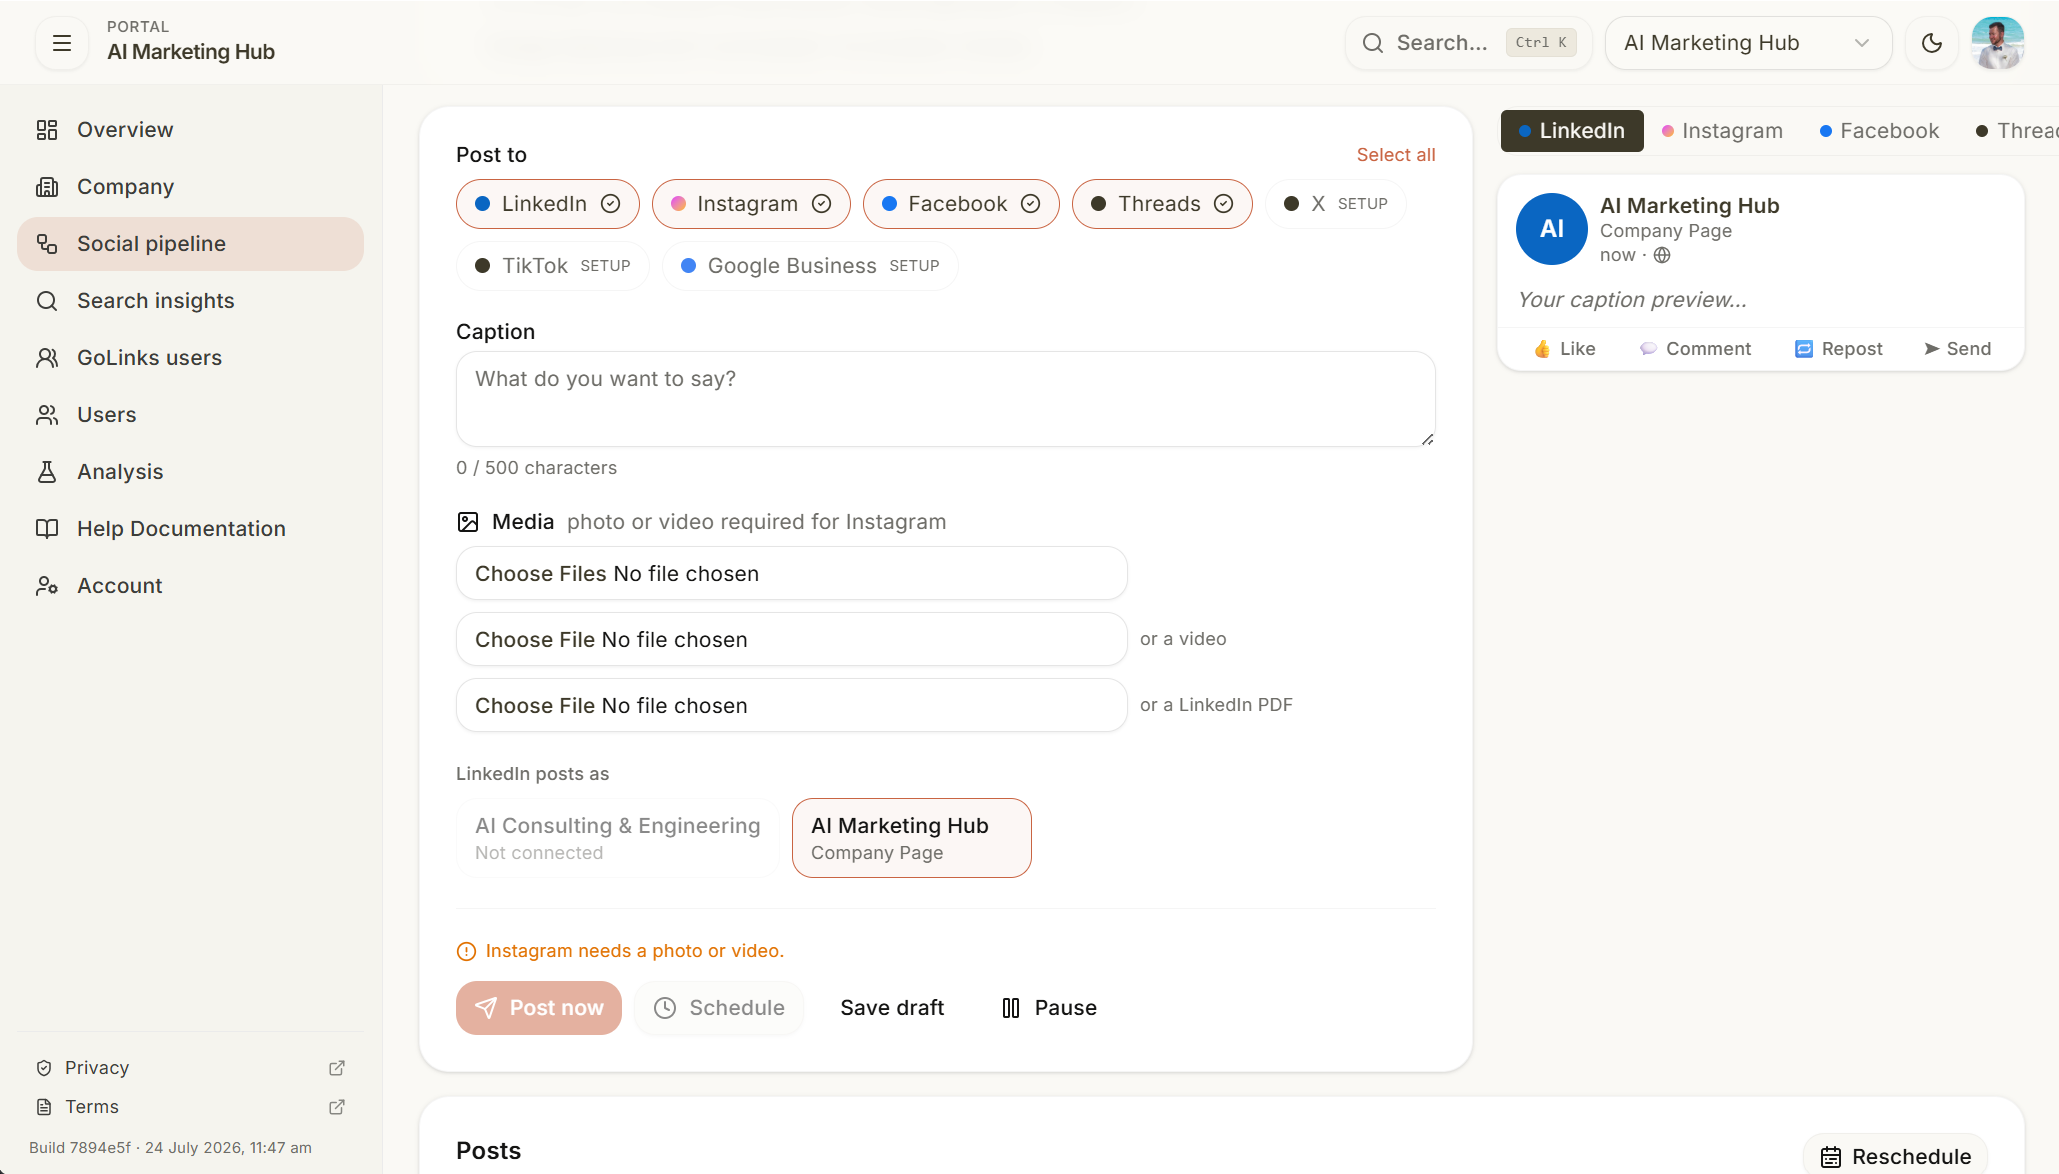Click the build version text in footer
Screen dimensions: 2059x1174
170,1148
